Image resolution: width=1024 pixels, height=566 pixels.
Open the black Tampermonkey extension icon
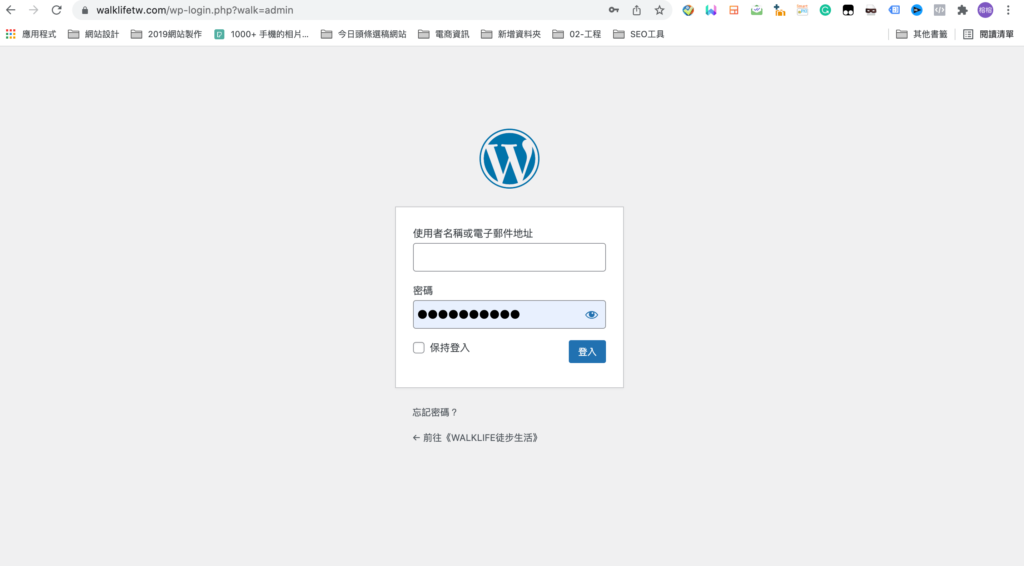(848, 10)
